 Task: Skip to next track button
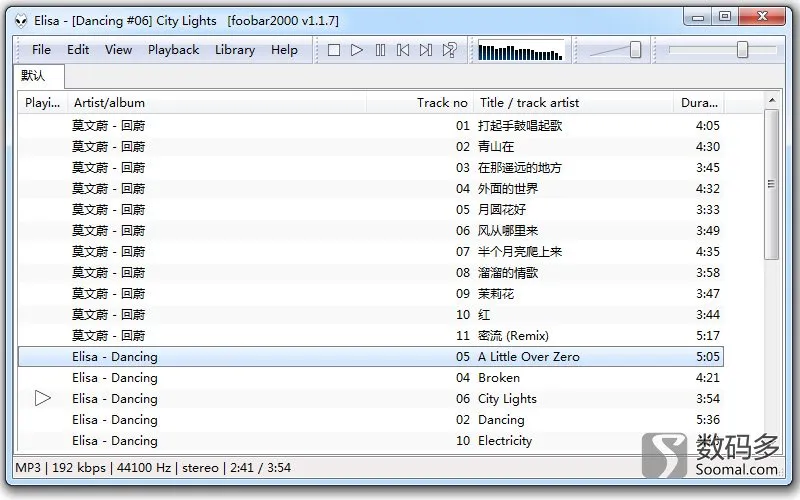426,50
